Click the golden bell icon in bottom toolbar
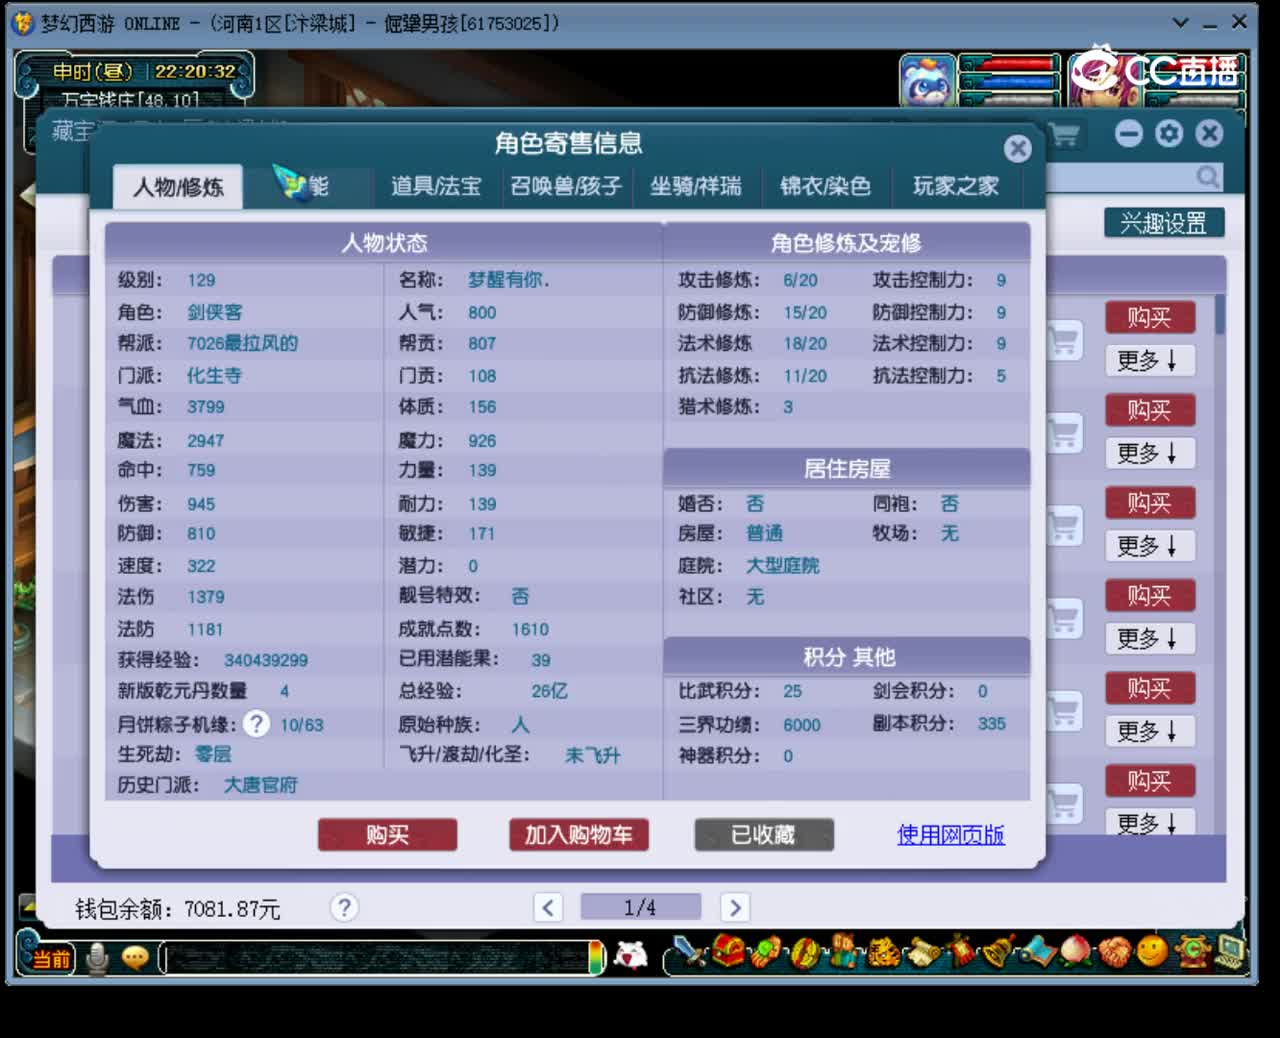 click(999, 951)
